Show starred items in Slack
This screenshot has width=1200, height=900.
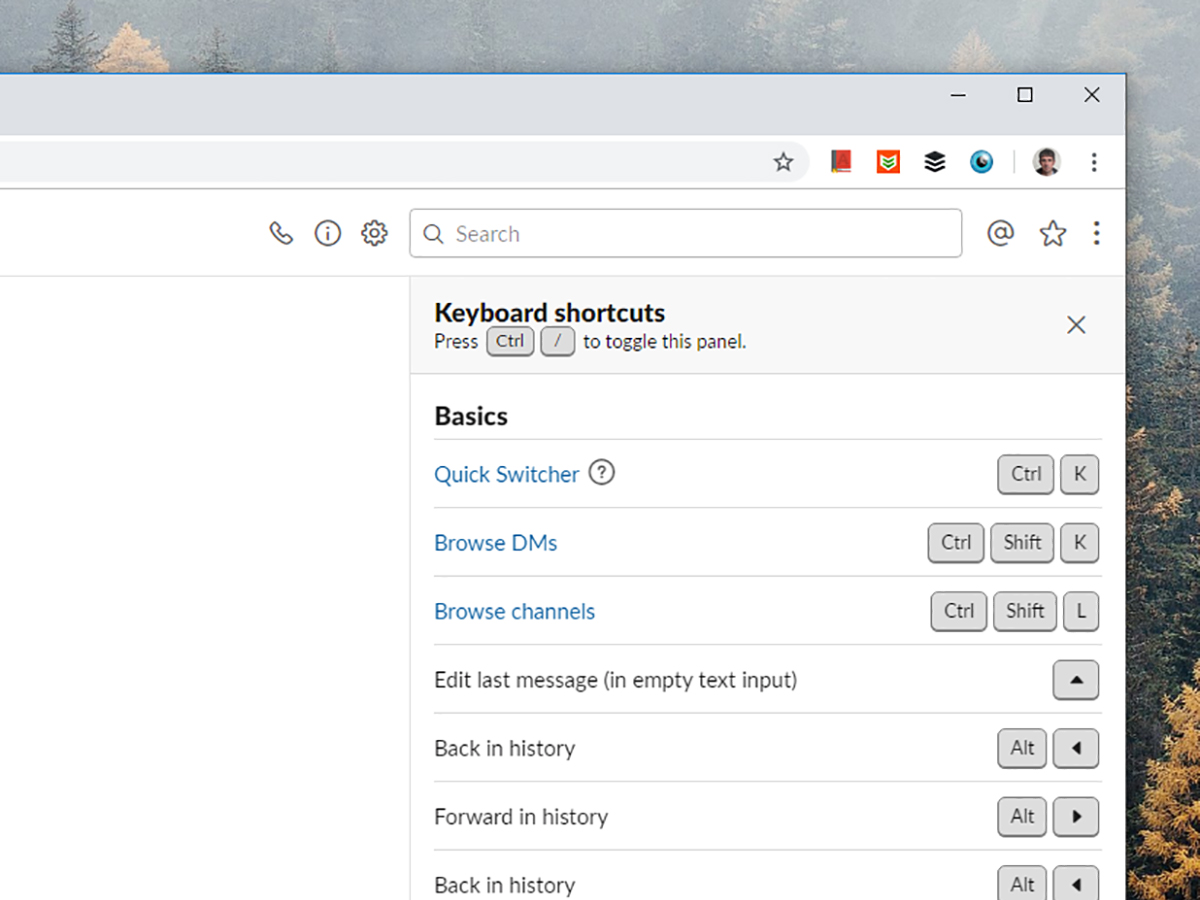pos(1052,234)
